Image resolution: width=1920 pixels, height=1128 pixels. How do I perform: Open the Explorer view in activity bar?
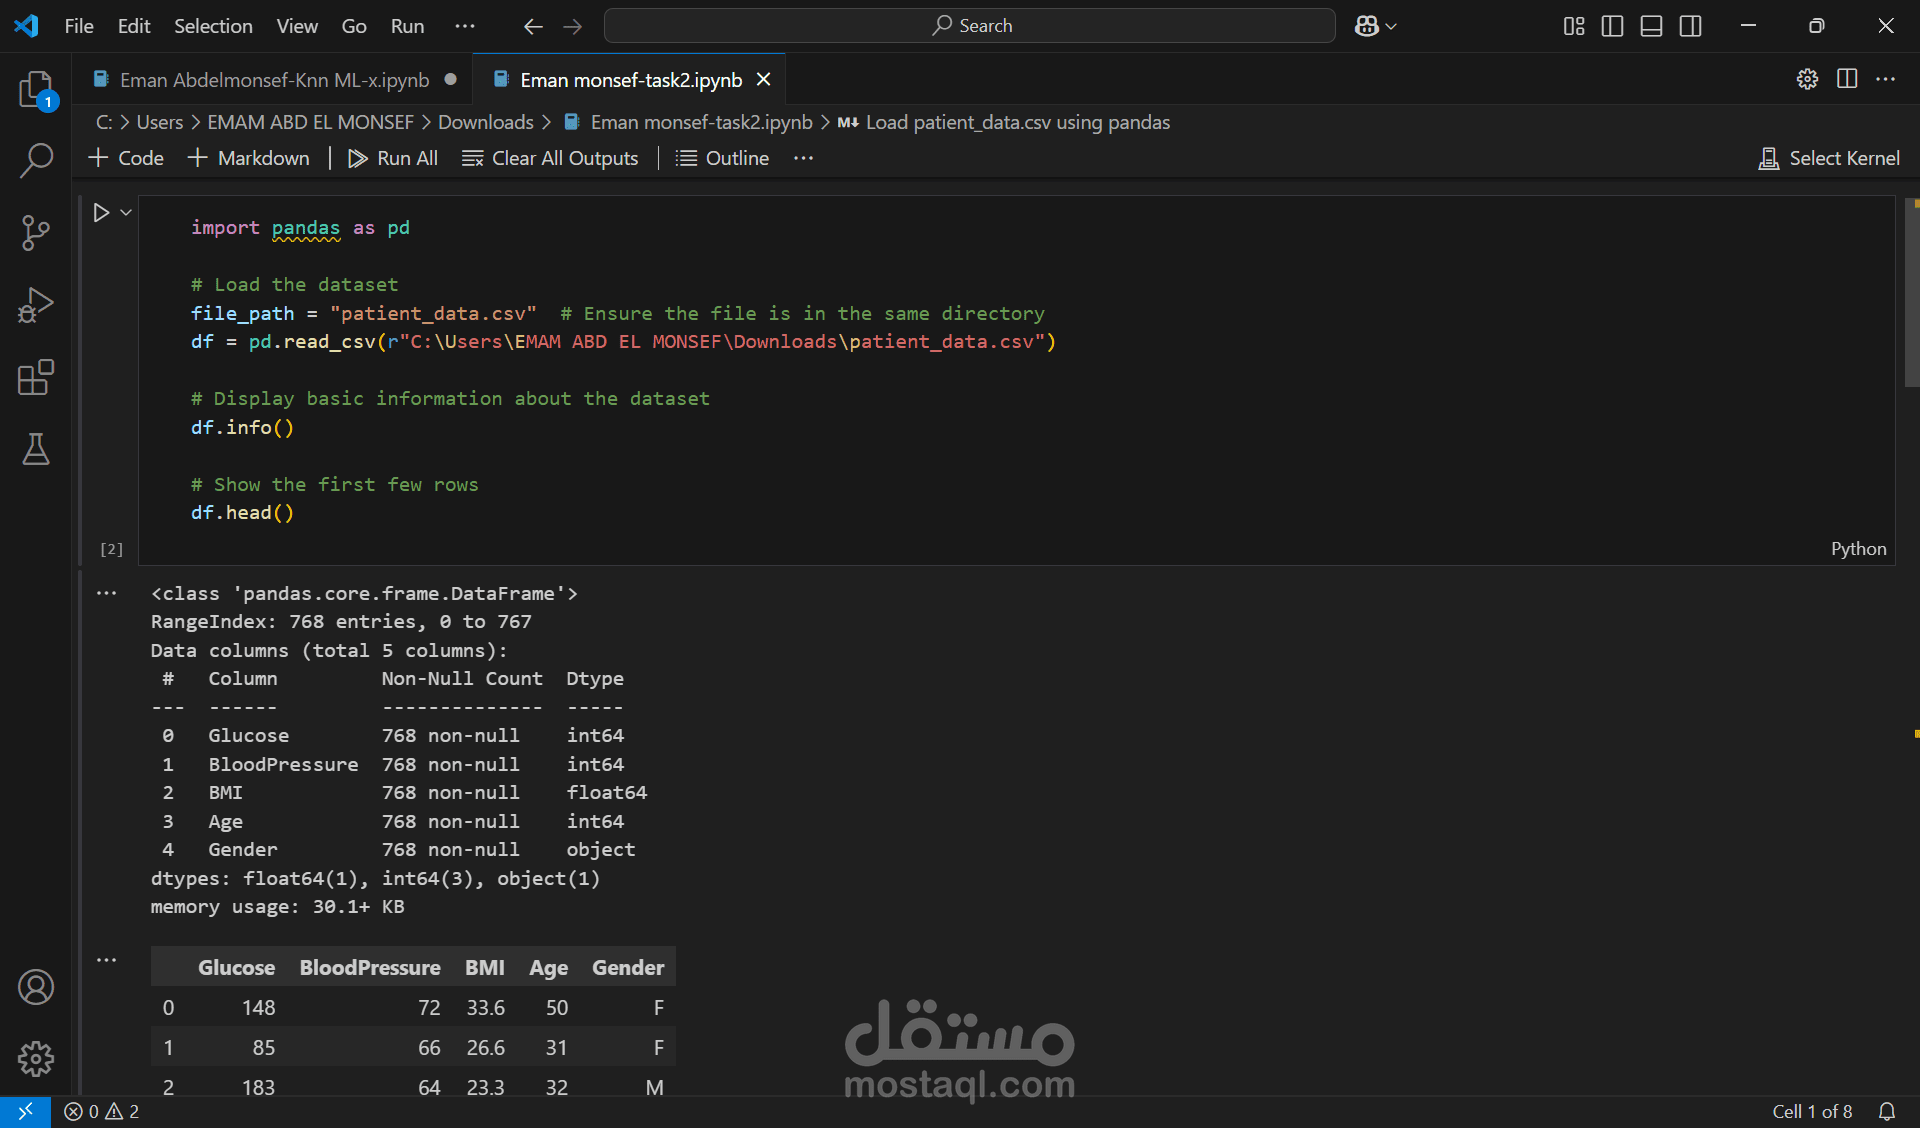(36, 90)
